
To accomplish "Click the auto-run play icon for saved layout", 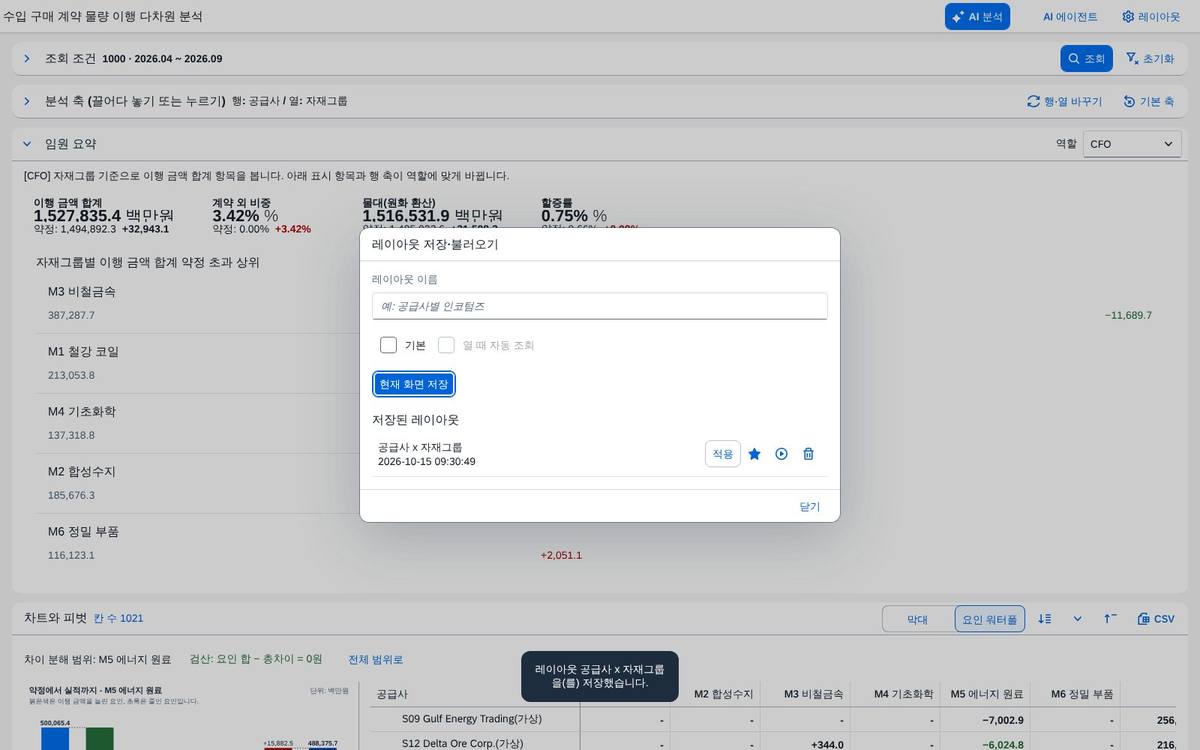I will point(782,454).
